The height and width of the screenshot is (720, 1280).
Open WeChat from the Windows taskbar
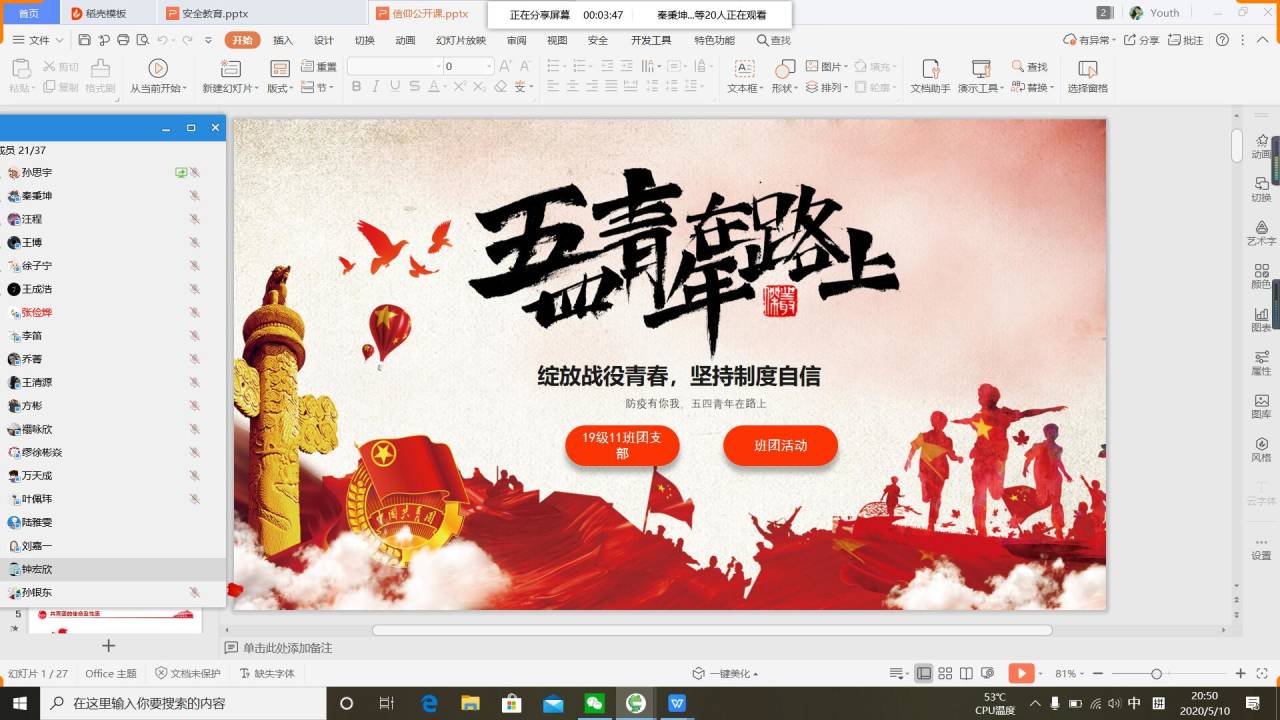(594, 703)
